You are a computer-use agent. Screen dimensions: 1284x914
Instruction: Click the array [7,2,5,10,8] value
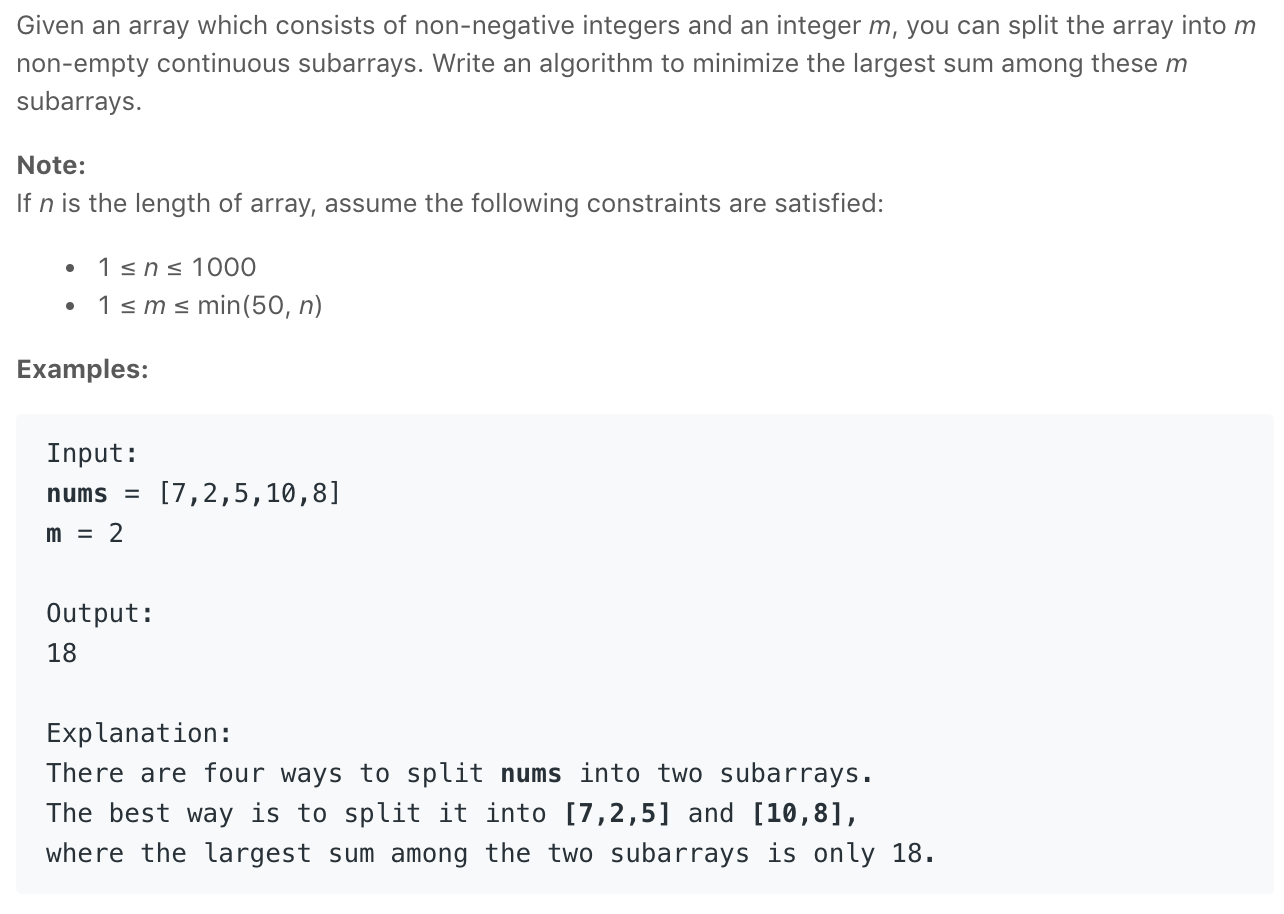point(249,493)
